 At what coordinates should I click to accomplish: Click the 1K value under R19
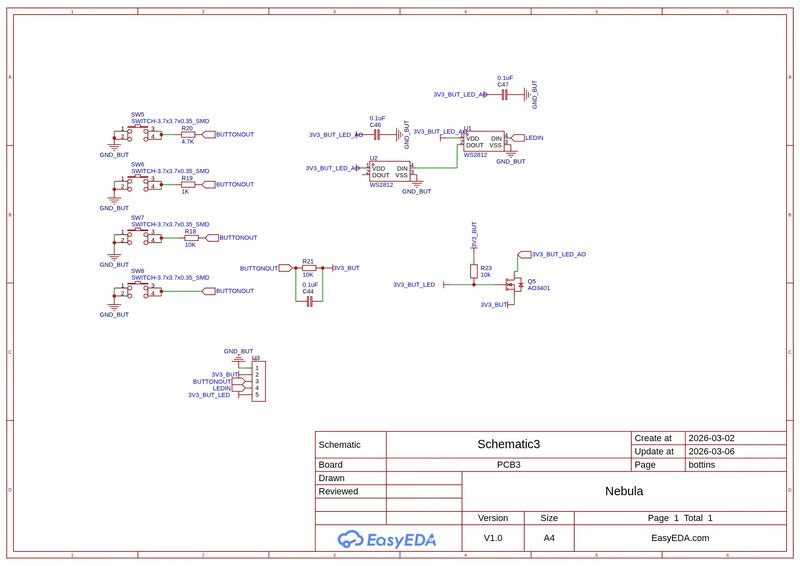(185, 192)
